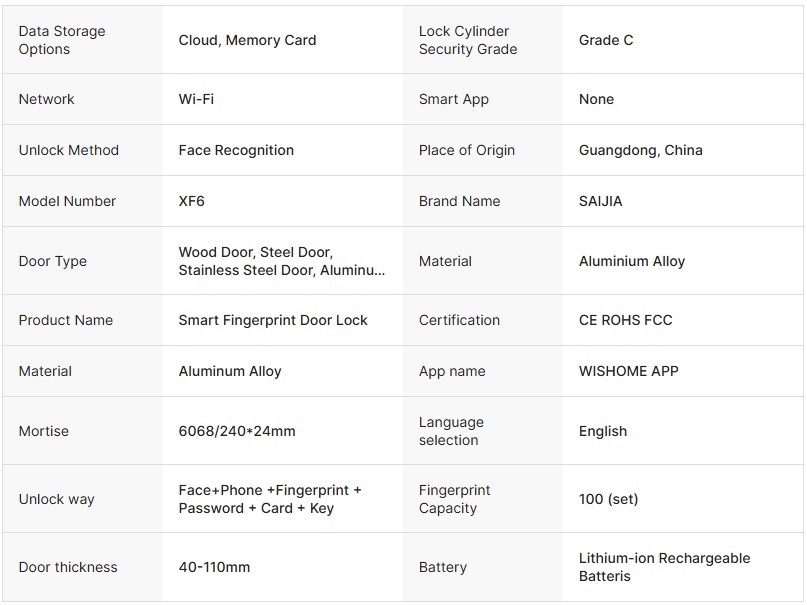
Task: Select the 'CE ROHS FCC' certification value
Action: coord(625,320)
